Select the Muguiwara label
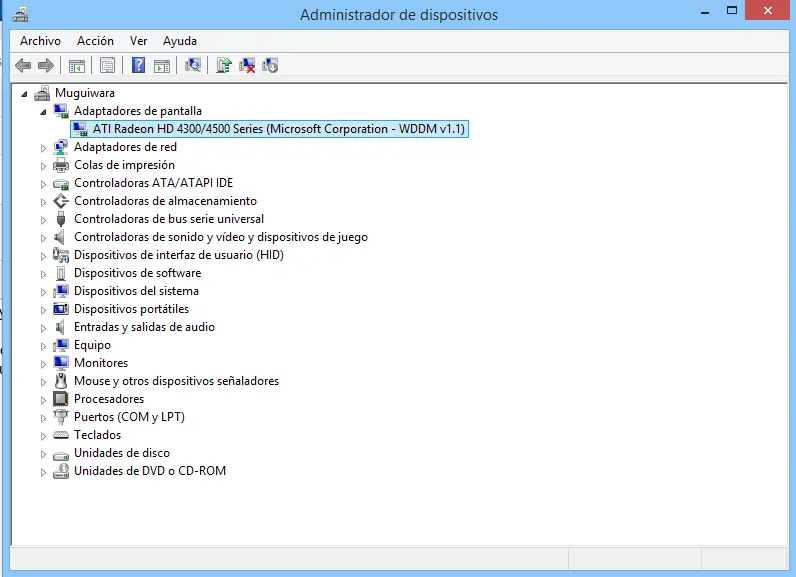 85,93
